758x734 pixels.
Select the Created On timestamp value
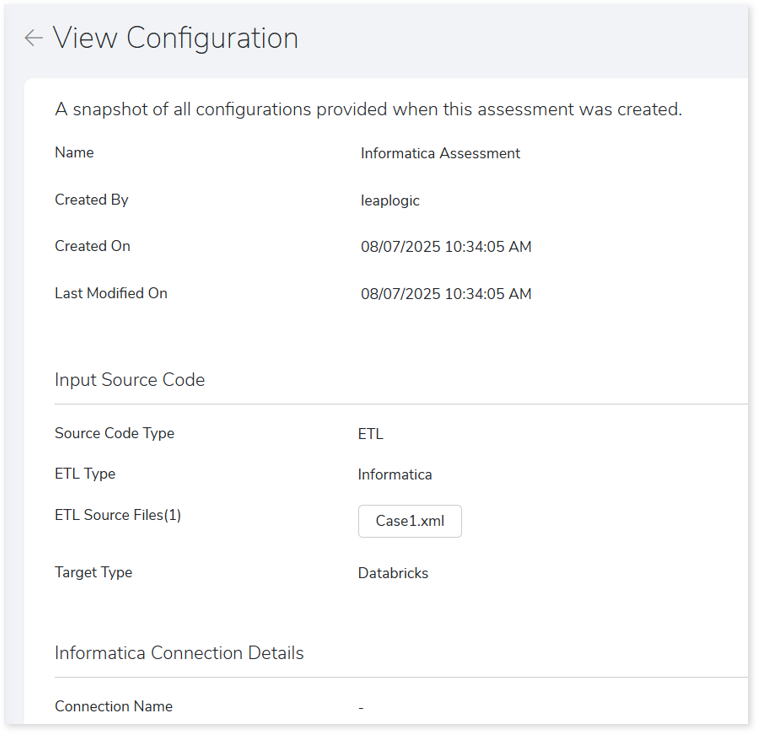click(x=446, y=247)
